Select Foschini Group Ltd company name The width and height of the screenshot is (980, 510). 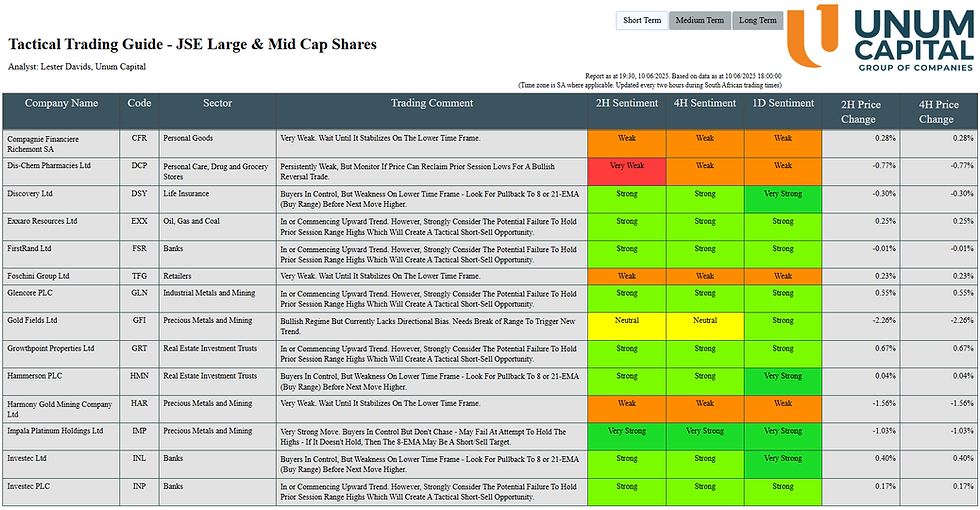coord(38,276)
